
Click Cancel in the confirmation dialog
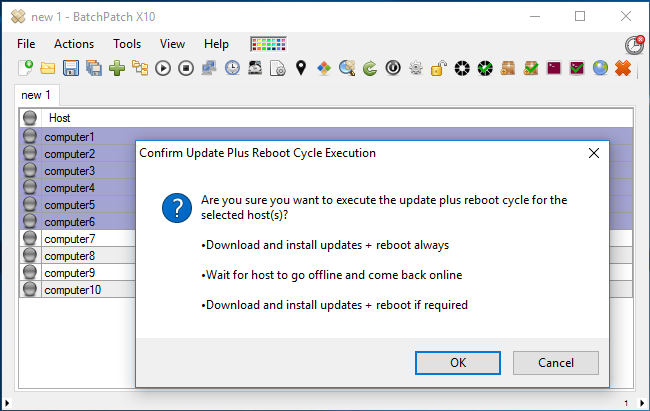click(x=555, y=363)
